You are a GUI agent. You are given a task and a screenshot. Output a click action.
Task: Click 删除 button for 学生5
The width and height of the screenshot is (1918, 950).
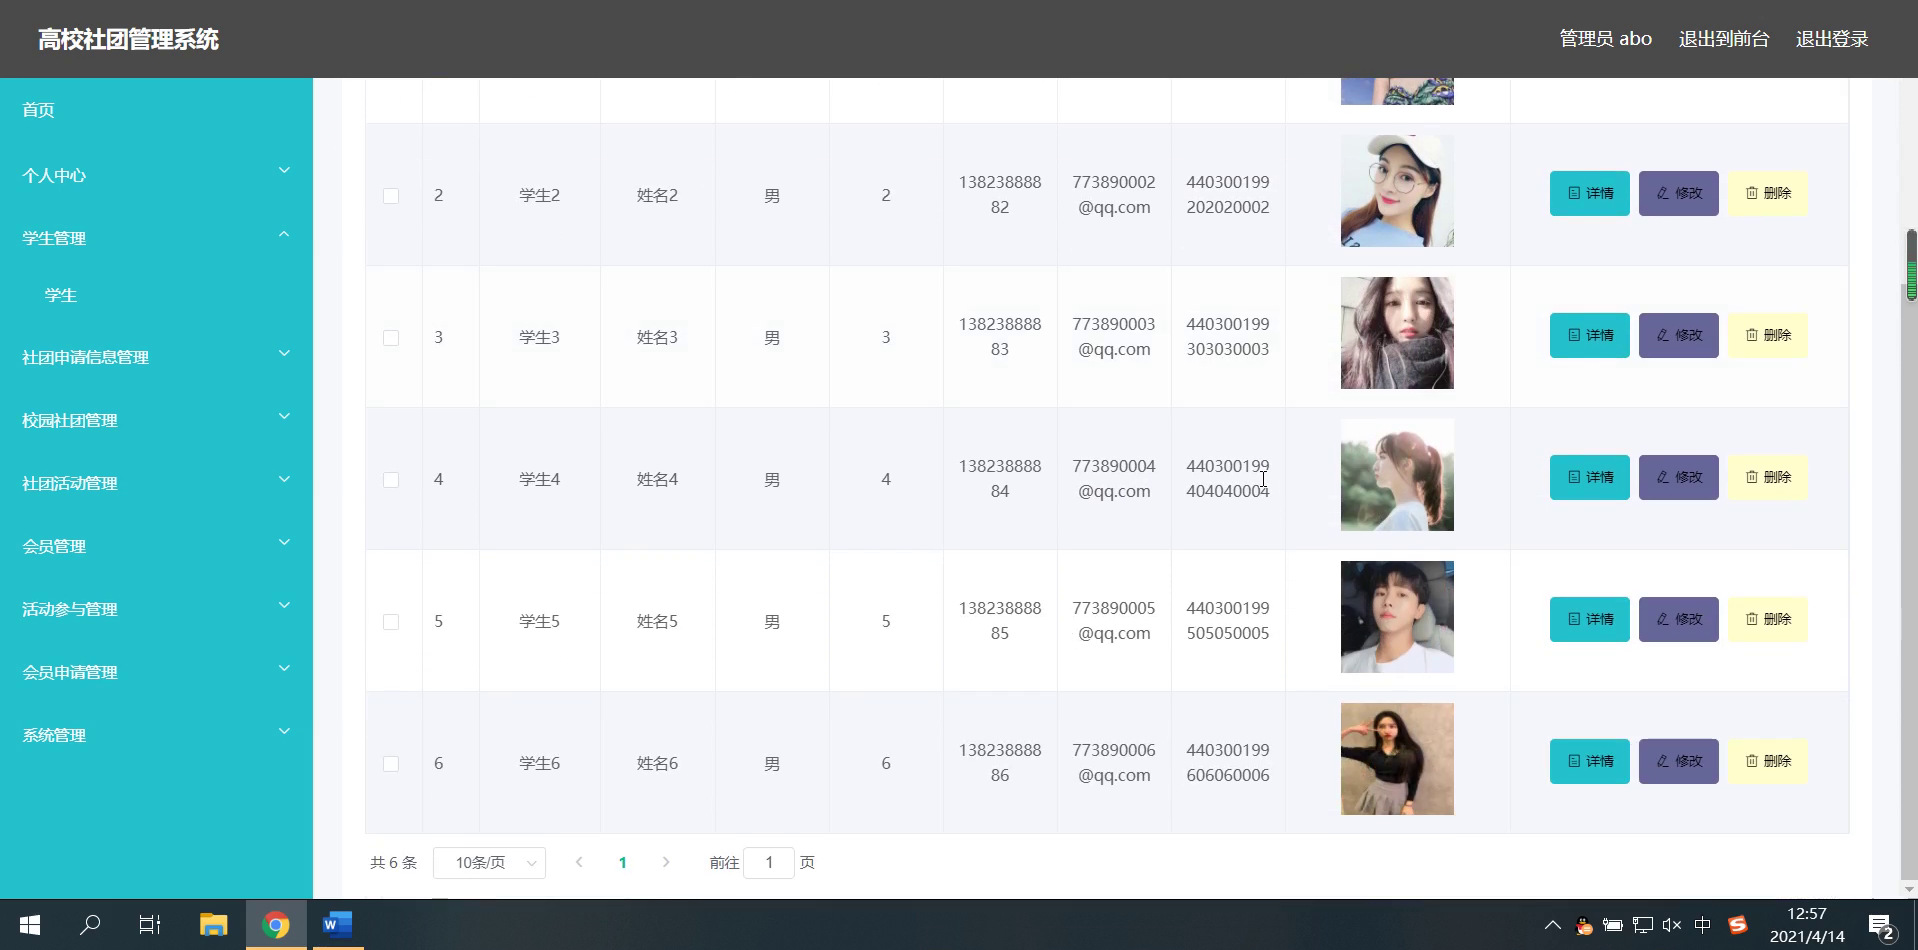[x=1768, y=619]
